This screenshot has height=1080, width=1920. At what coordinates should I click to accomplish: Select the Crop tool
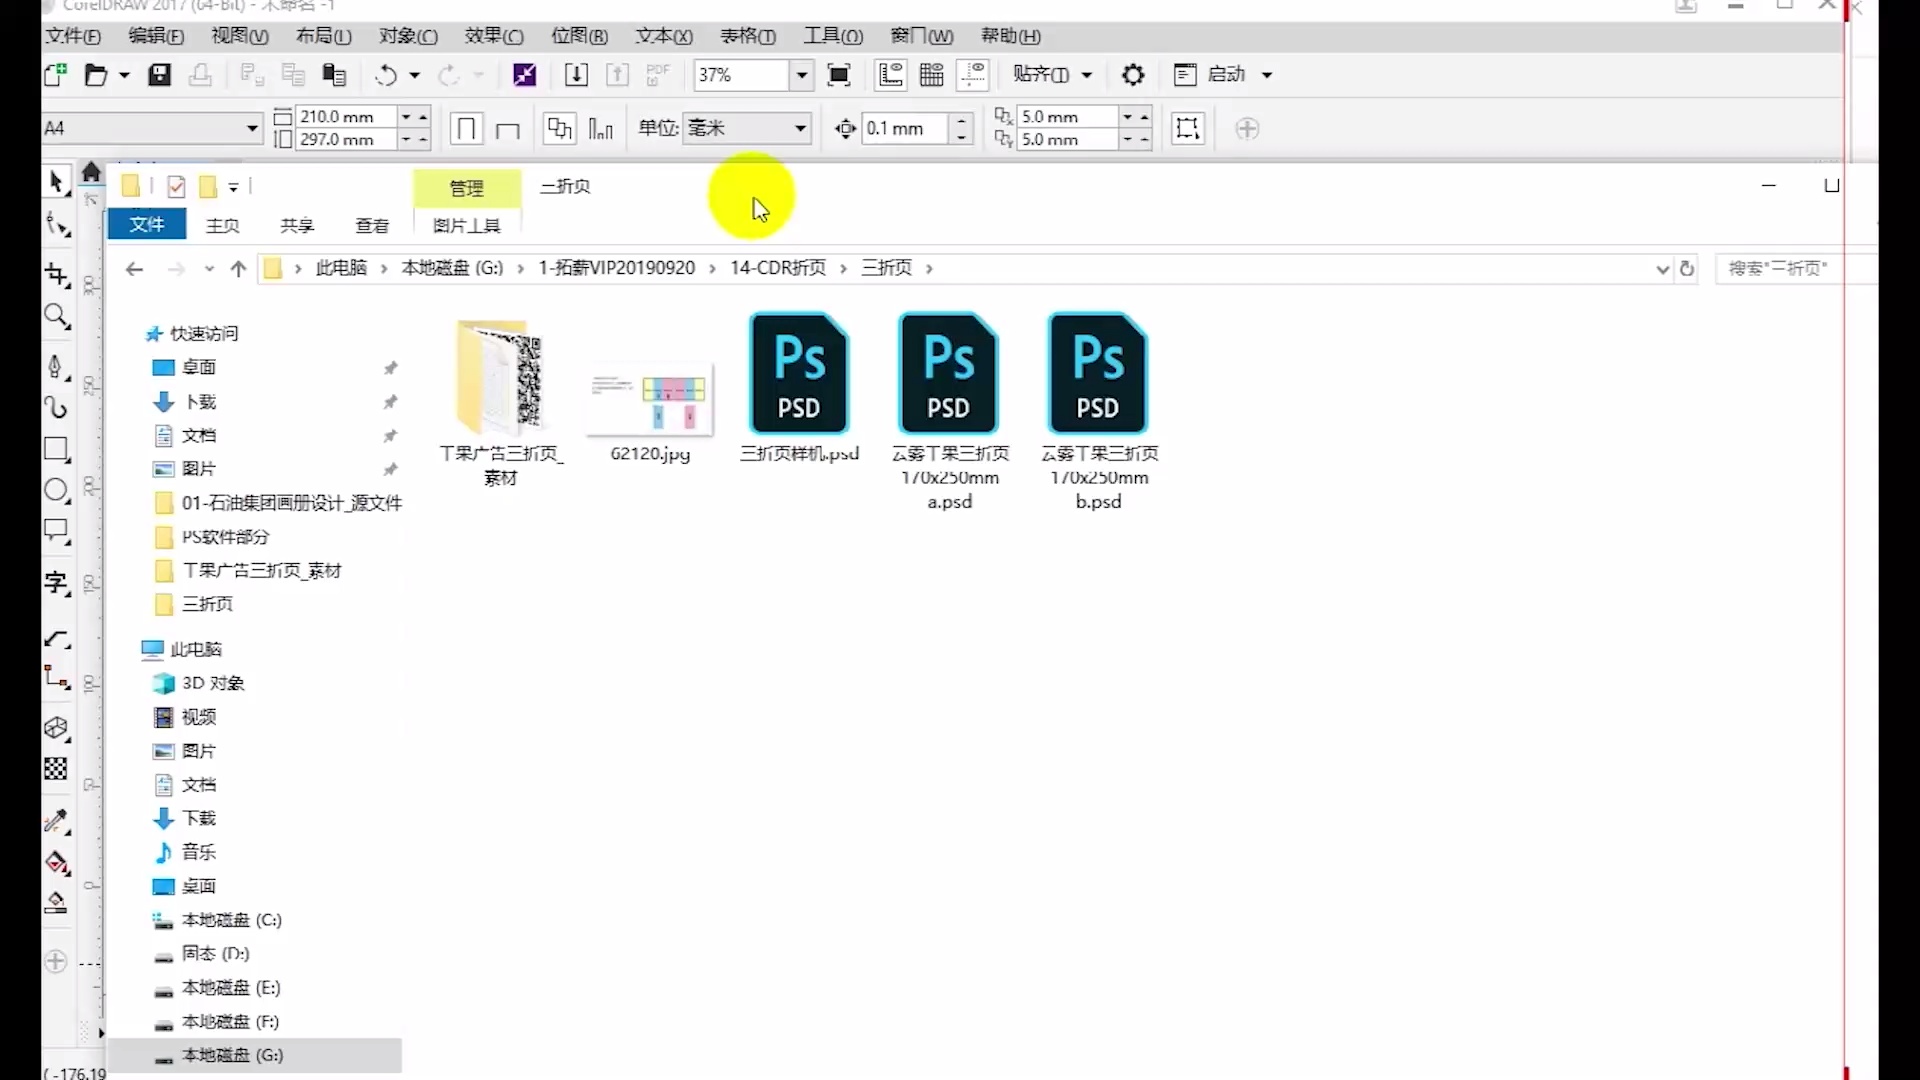point(56,274)
